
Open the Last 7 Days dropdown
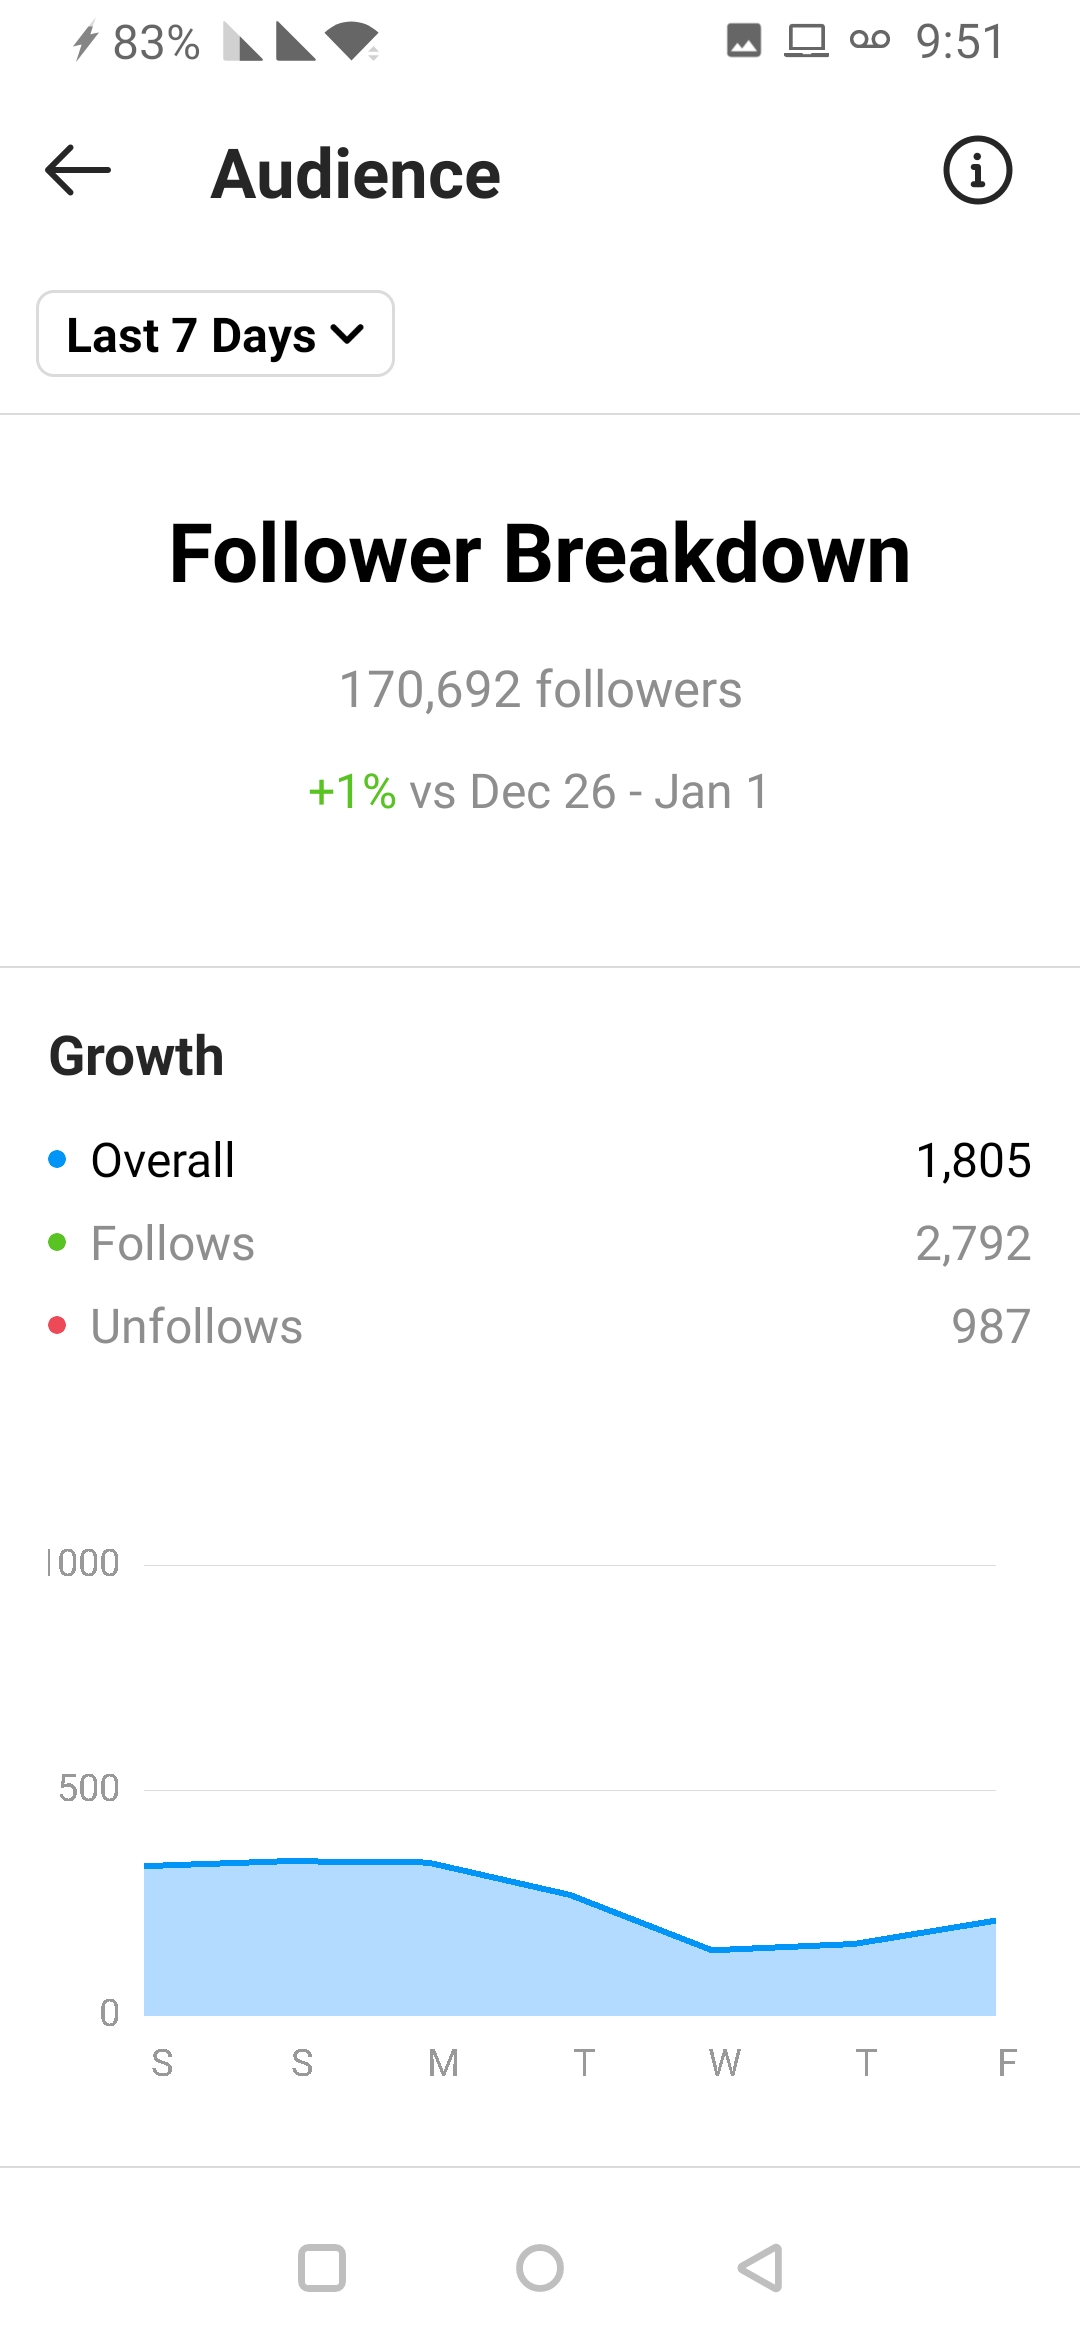click(x=215, y=334)
